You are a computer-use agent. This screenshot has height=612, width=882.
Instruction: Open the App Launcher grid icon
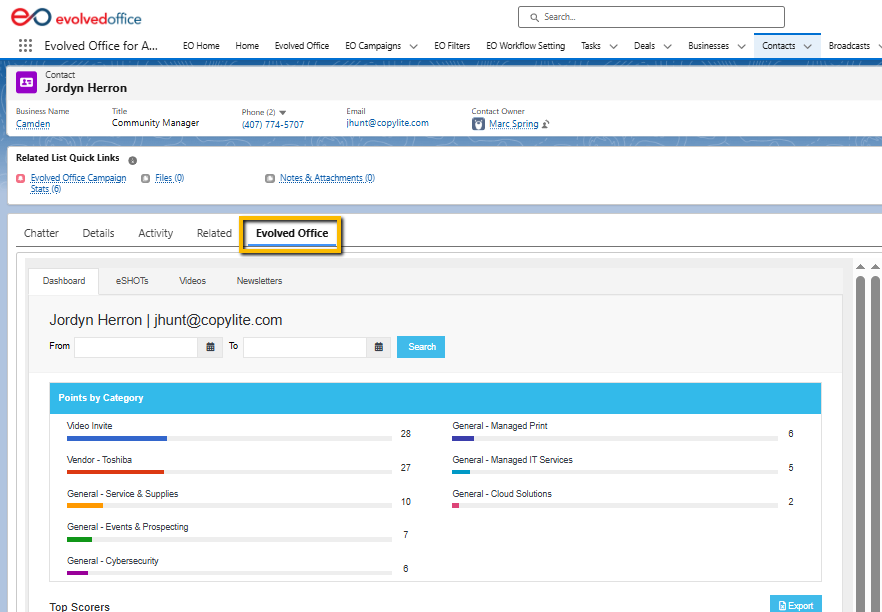point(25,46)
